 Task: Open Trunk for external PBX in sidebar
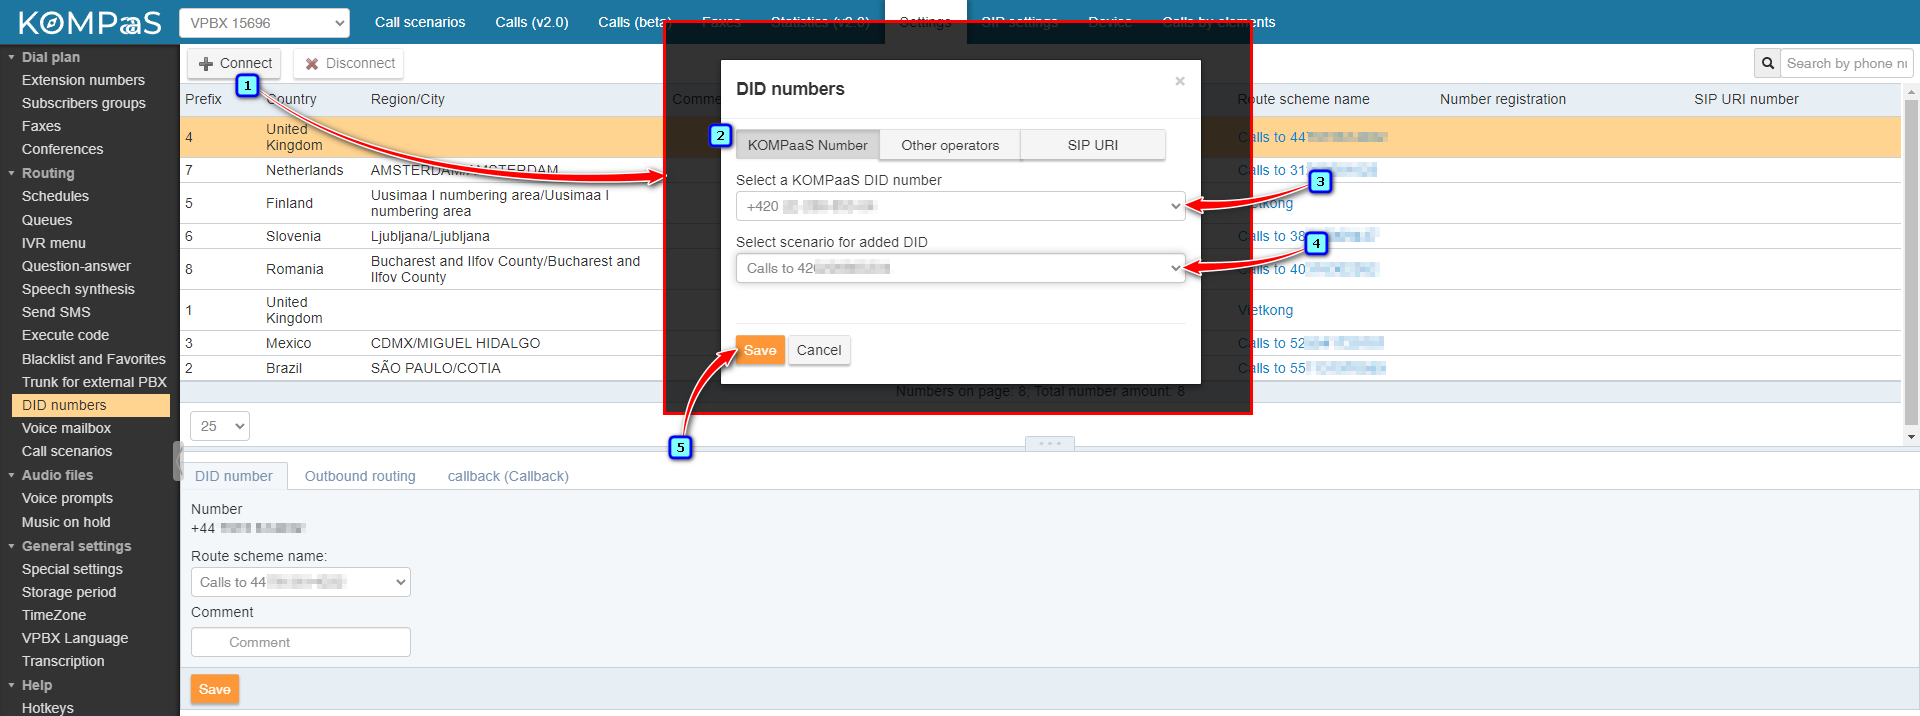(x=94, y=382)
